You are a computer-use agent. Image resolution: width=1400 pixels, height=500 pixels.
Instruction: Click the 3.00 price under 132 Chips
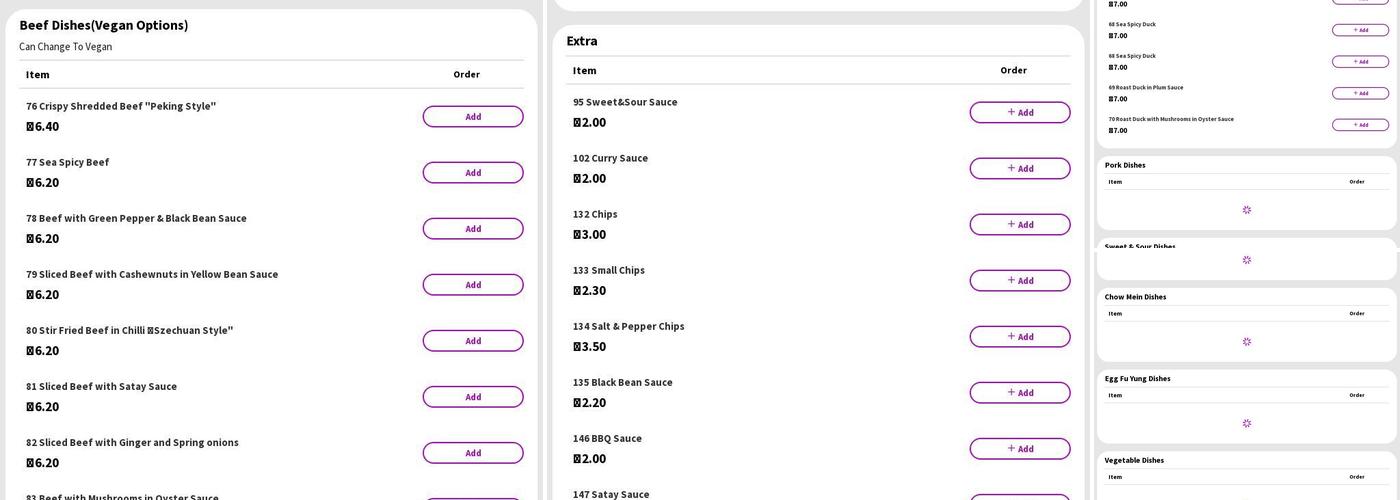click(590, 234)
